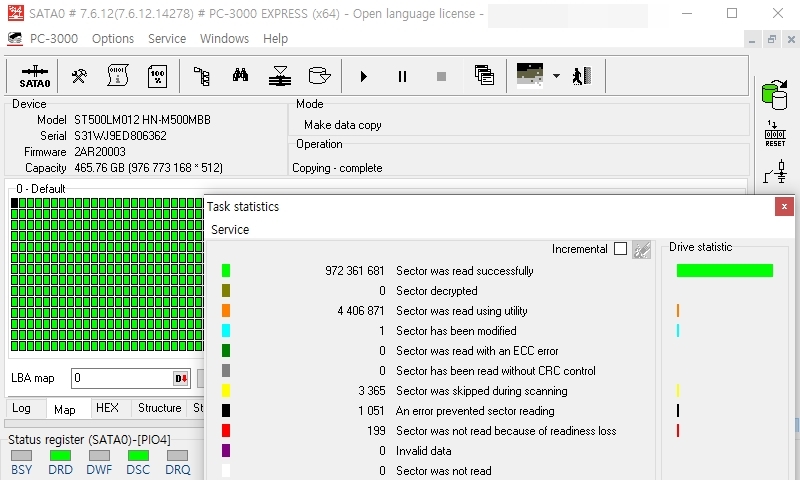Image resolution: width=800 pixels, height=480 pixels.
Task: Click the DWF status register indicator
Action: click(99, 456)
